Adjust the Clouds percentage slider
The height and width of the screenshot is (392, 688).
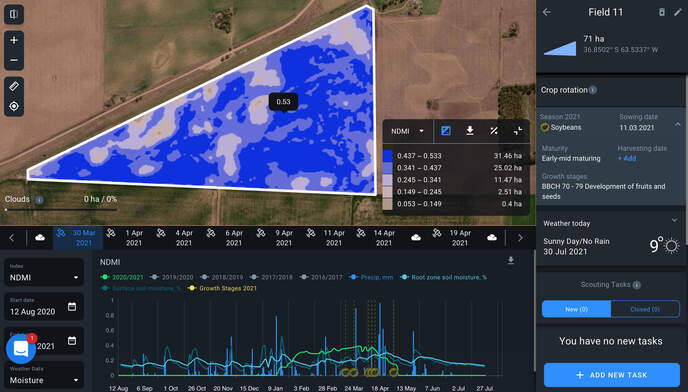click(x=61, y=210)
